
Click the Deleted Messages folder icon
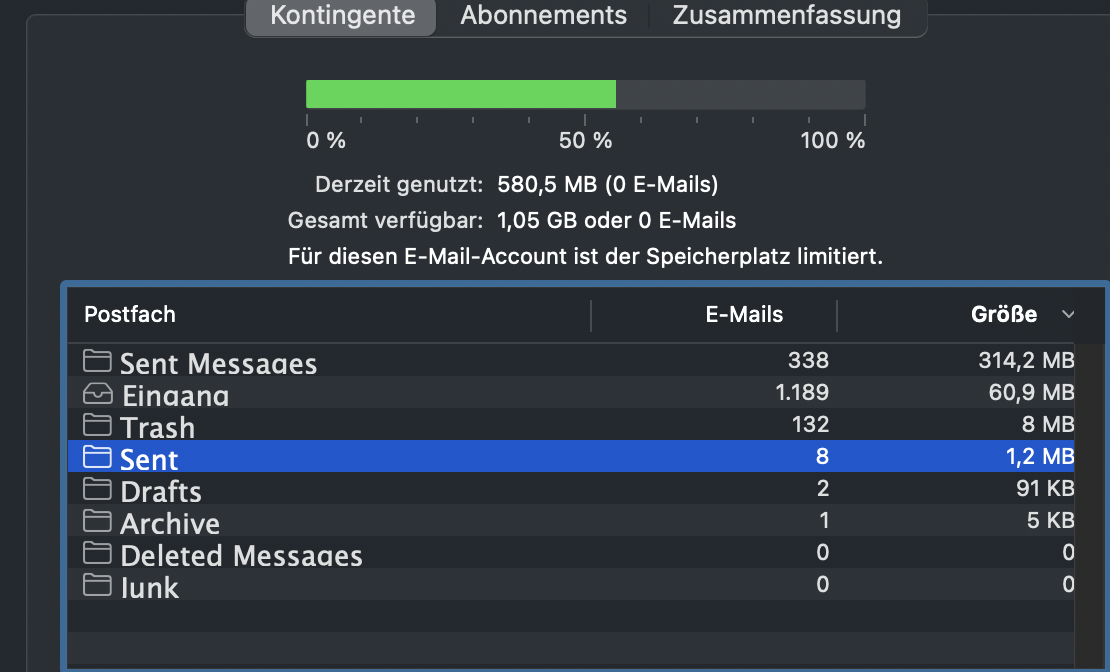pos(96,553)
